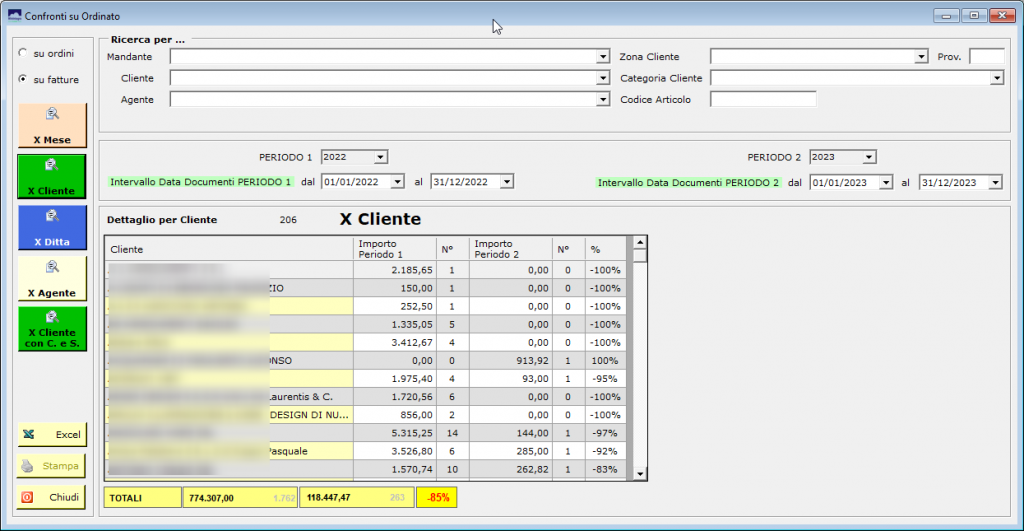Click the cell with value 2.185,65
Screen dimensions: 1024x531
coord(394,270)
